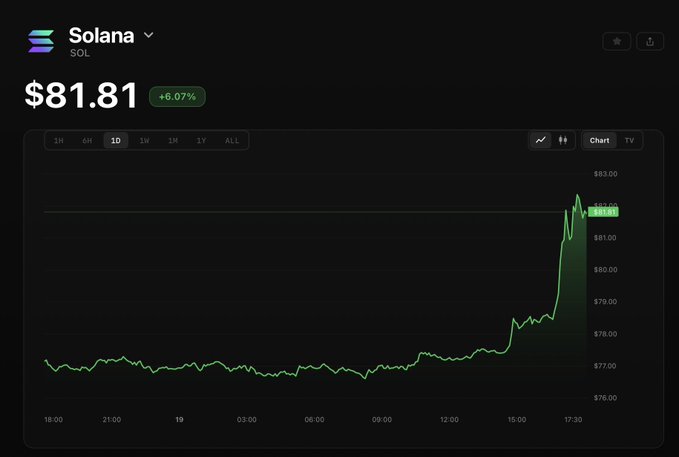679x457 pixels.
Task: Click the 12:00 time axis label
Action: point(449,420)
